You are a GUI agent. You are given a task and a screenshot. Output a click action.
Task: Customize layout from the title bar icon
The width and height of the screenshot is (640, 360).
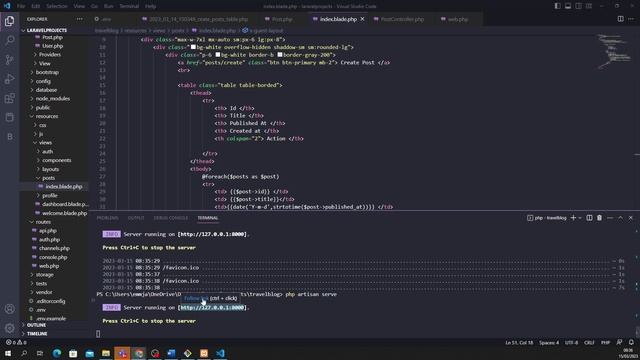(x=589, y=6)
